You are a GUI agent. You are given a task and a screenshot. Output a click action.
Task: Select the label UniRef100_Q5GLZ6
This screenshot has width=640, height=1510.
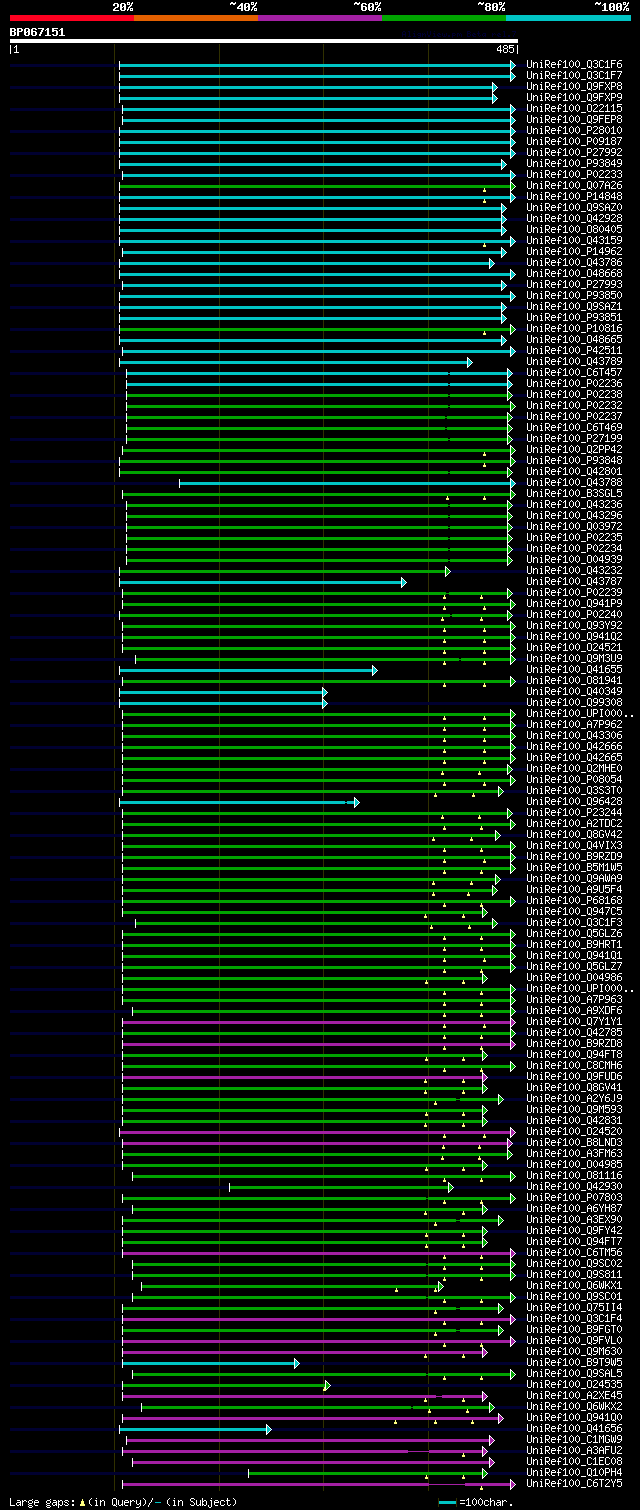click(575, 934)
